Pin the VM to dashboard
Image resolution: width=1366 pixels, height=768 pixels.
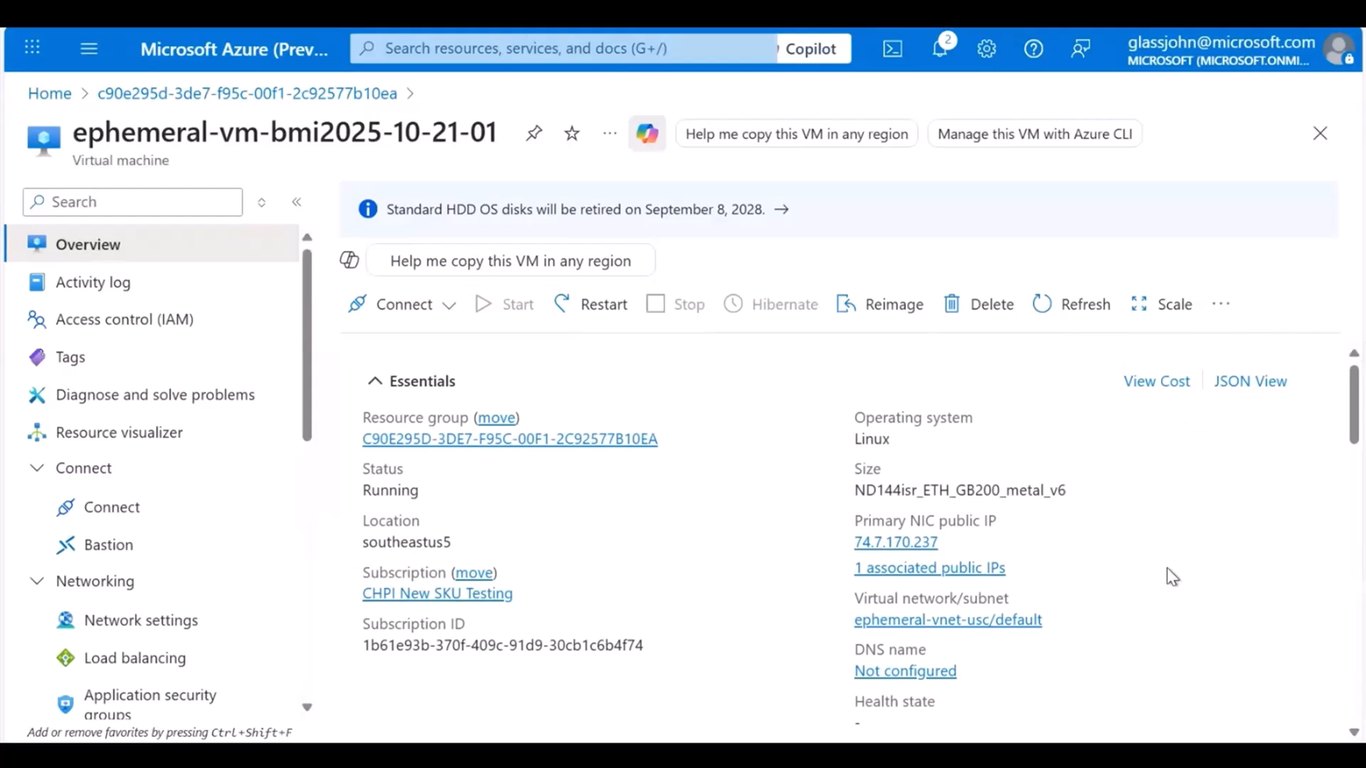click(x=534, y=133)
